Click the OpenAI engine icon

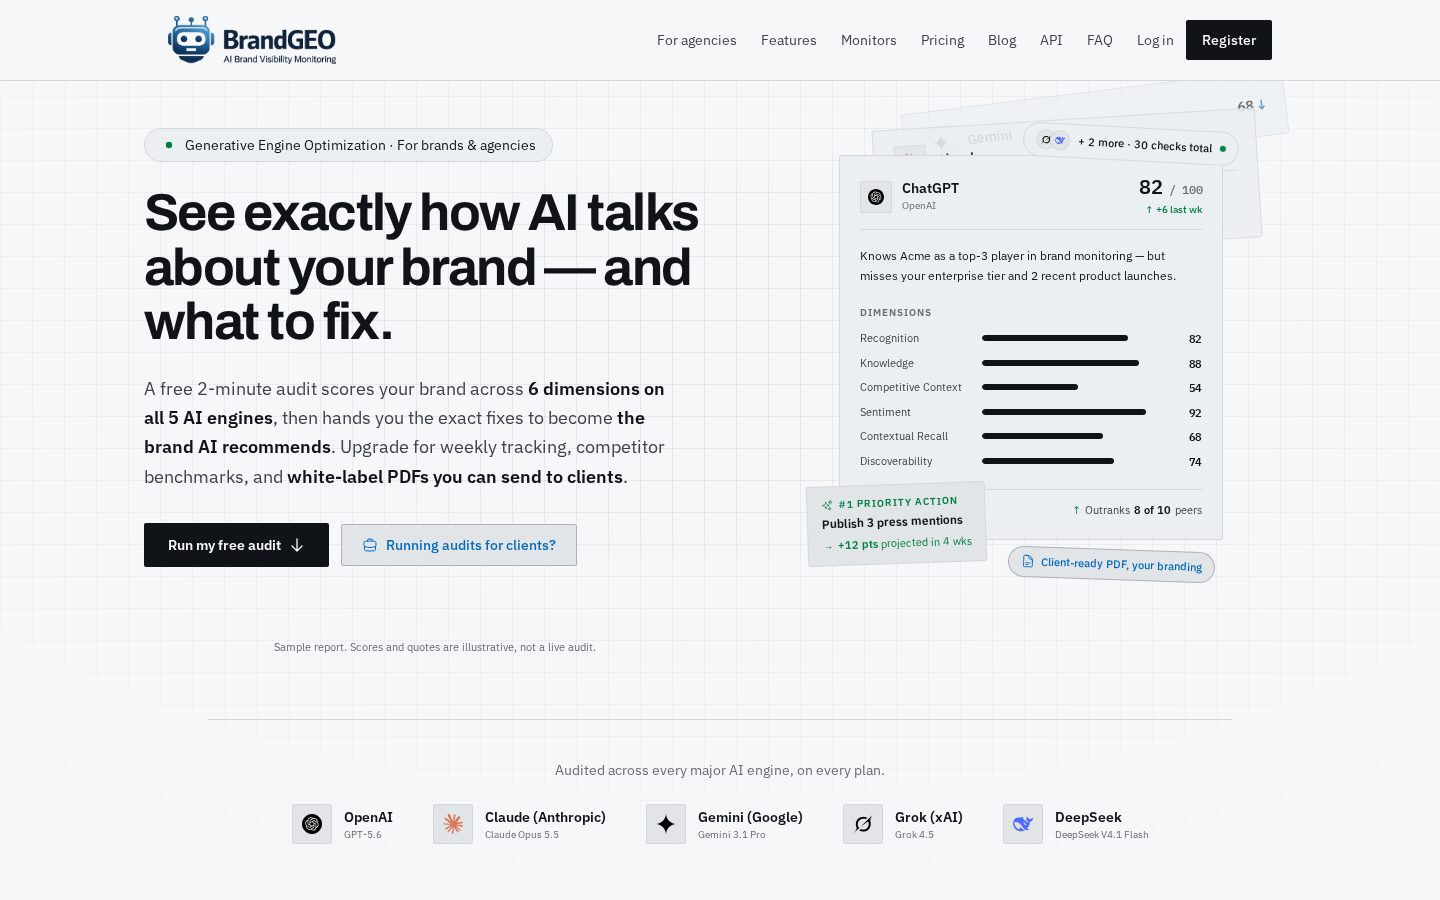pyautogui.click(x=312, y=824)
